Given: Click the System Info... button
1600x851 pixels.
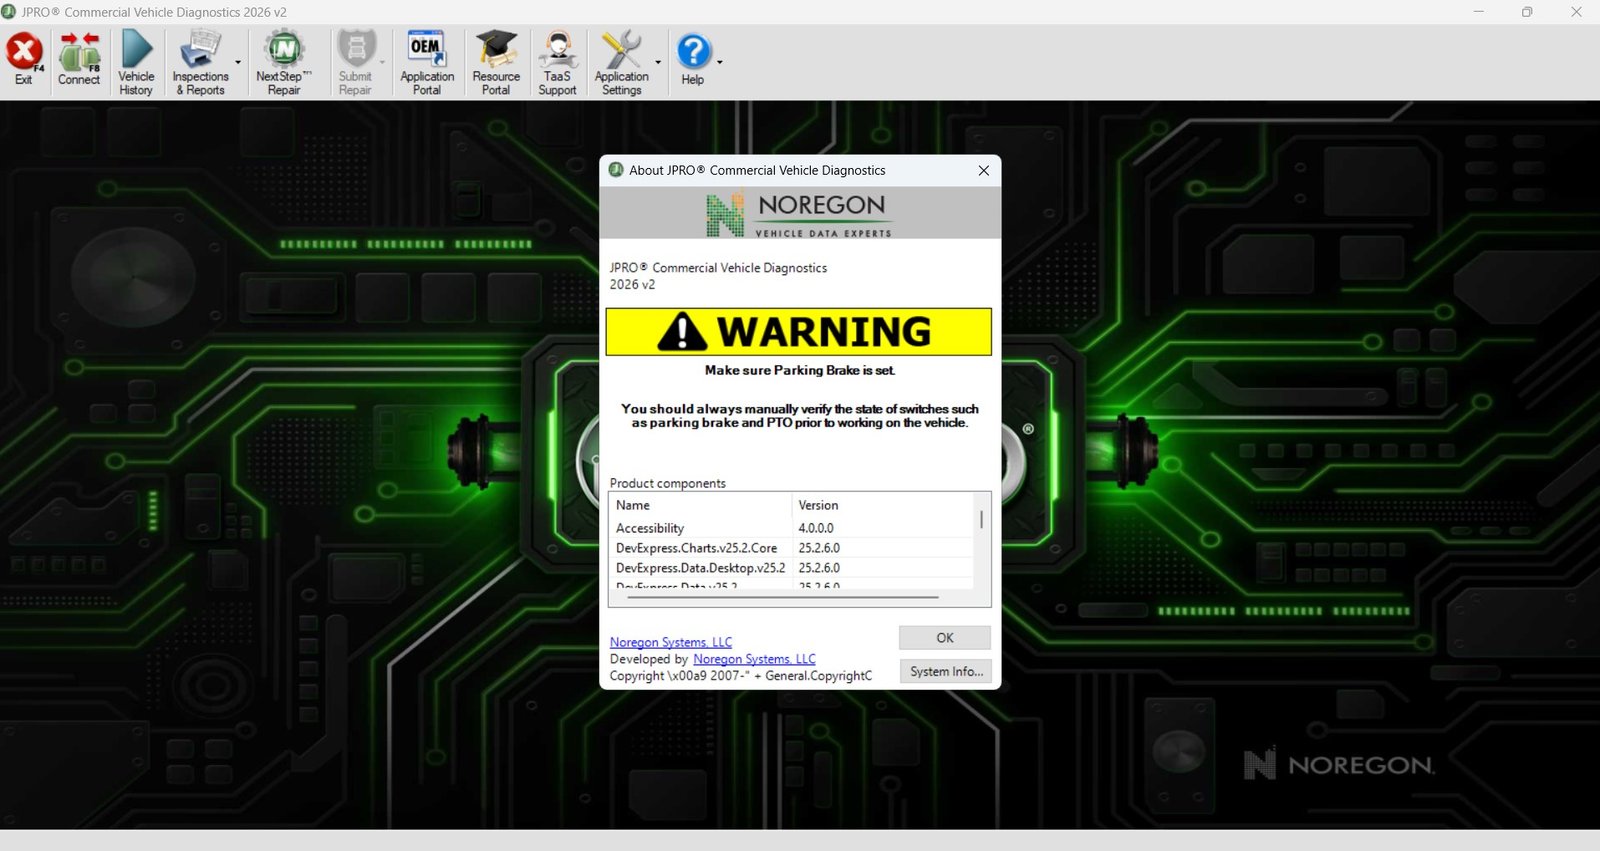Looking at the screenshot, I should coord(945,671).
